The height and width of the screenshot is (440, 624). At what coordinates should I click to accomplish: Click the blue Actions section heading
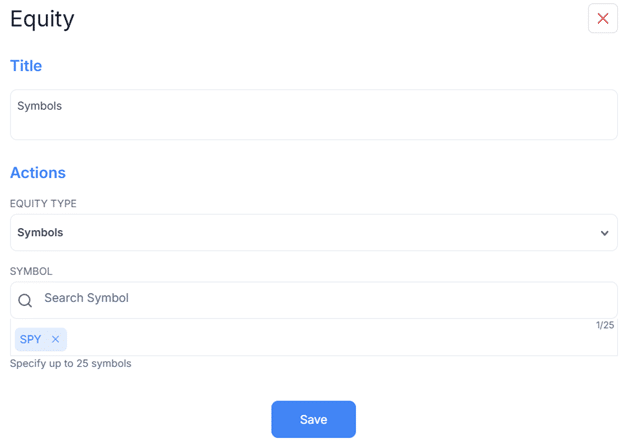[38, 173]
